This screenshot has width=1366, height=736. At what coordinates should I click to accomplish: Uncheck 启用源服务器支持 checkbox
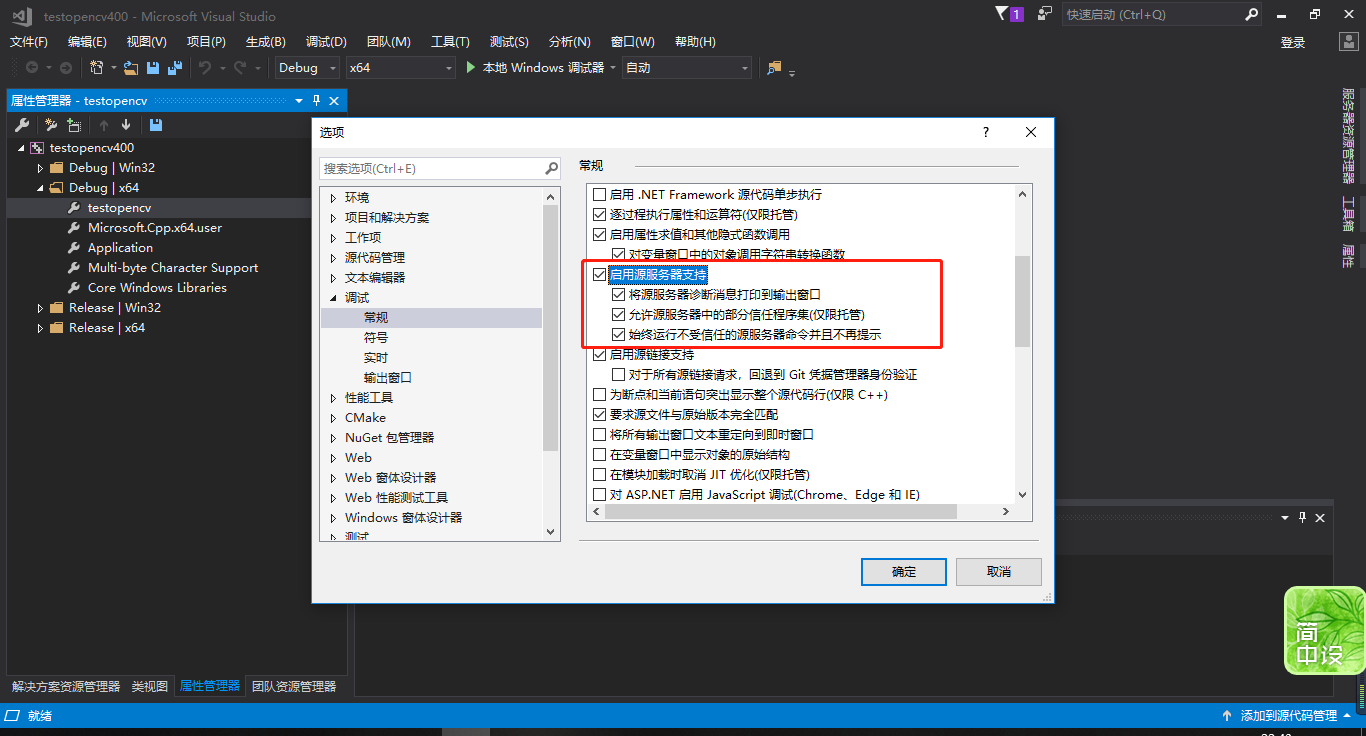click(600, 275)
